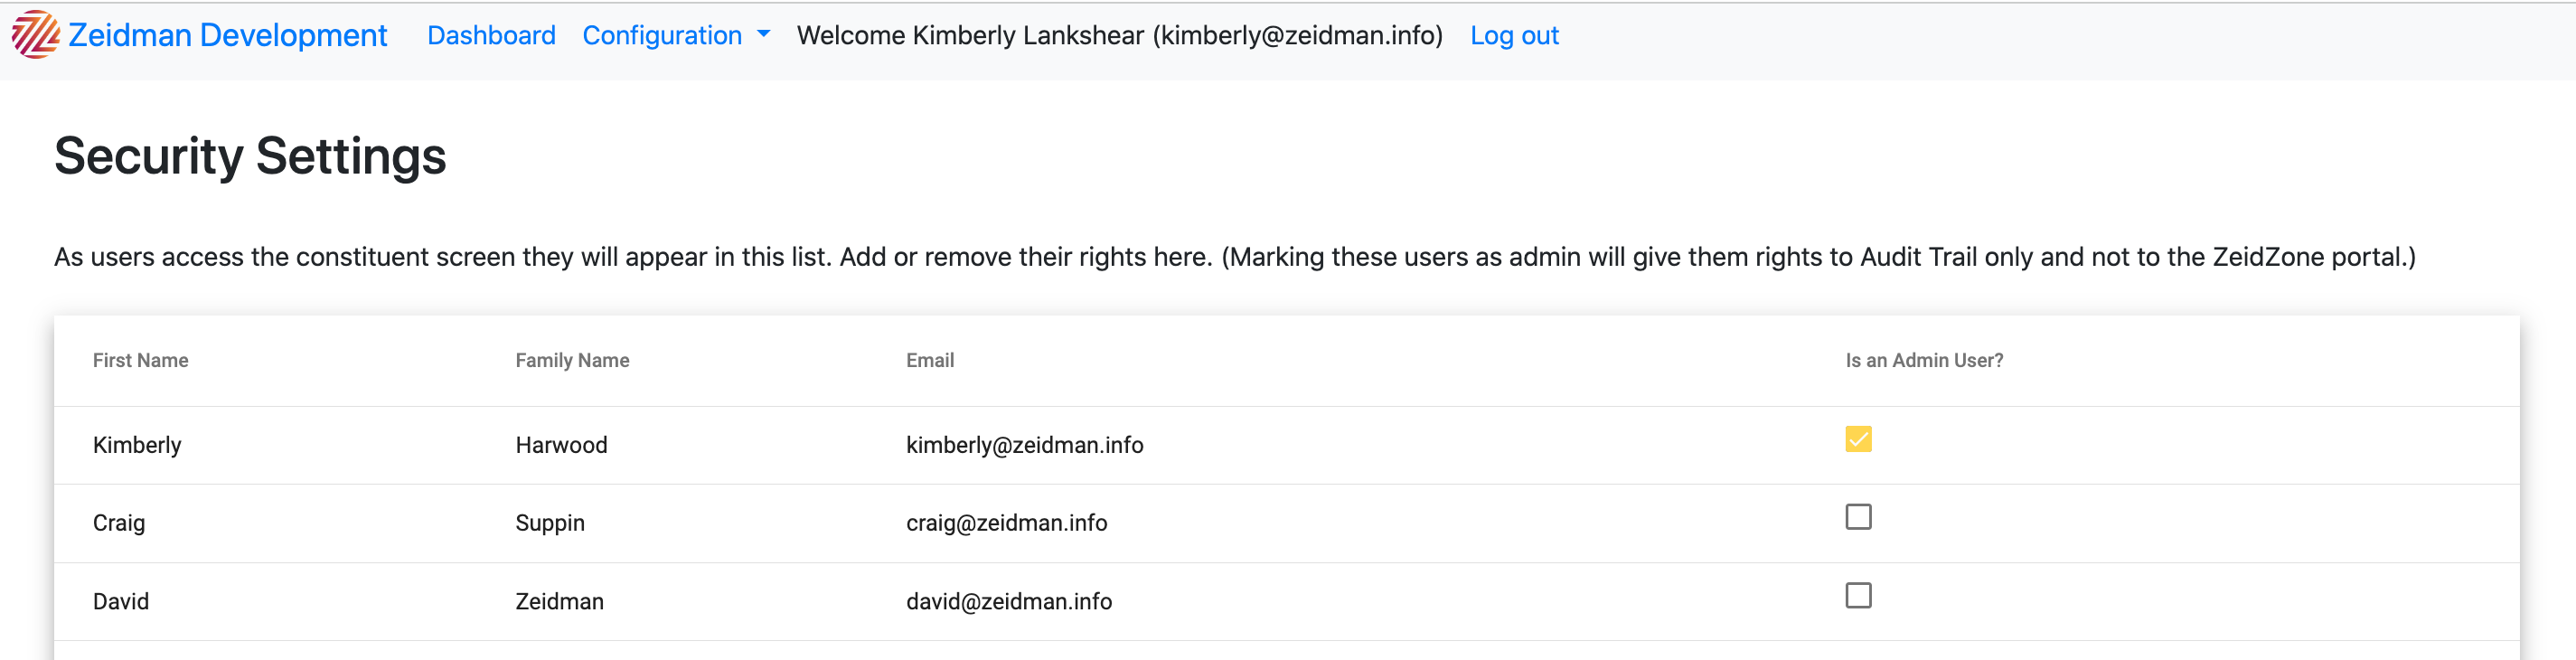2576x660 pixels.
Task: Enable admin rights for Craig Suppin
Action: pos(1858,517)
